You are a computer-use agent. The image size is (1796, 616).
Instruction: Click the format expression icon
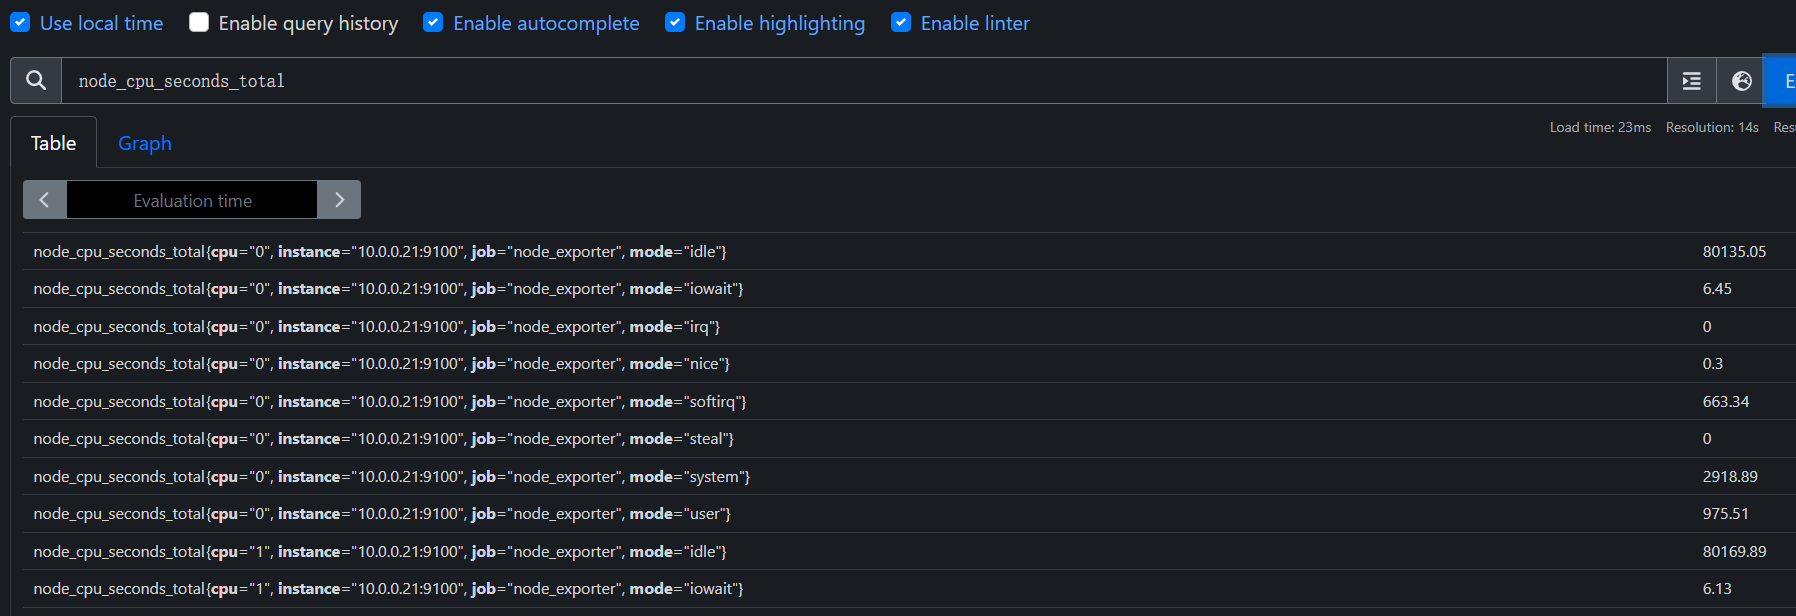(x=1691, y=81)
